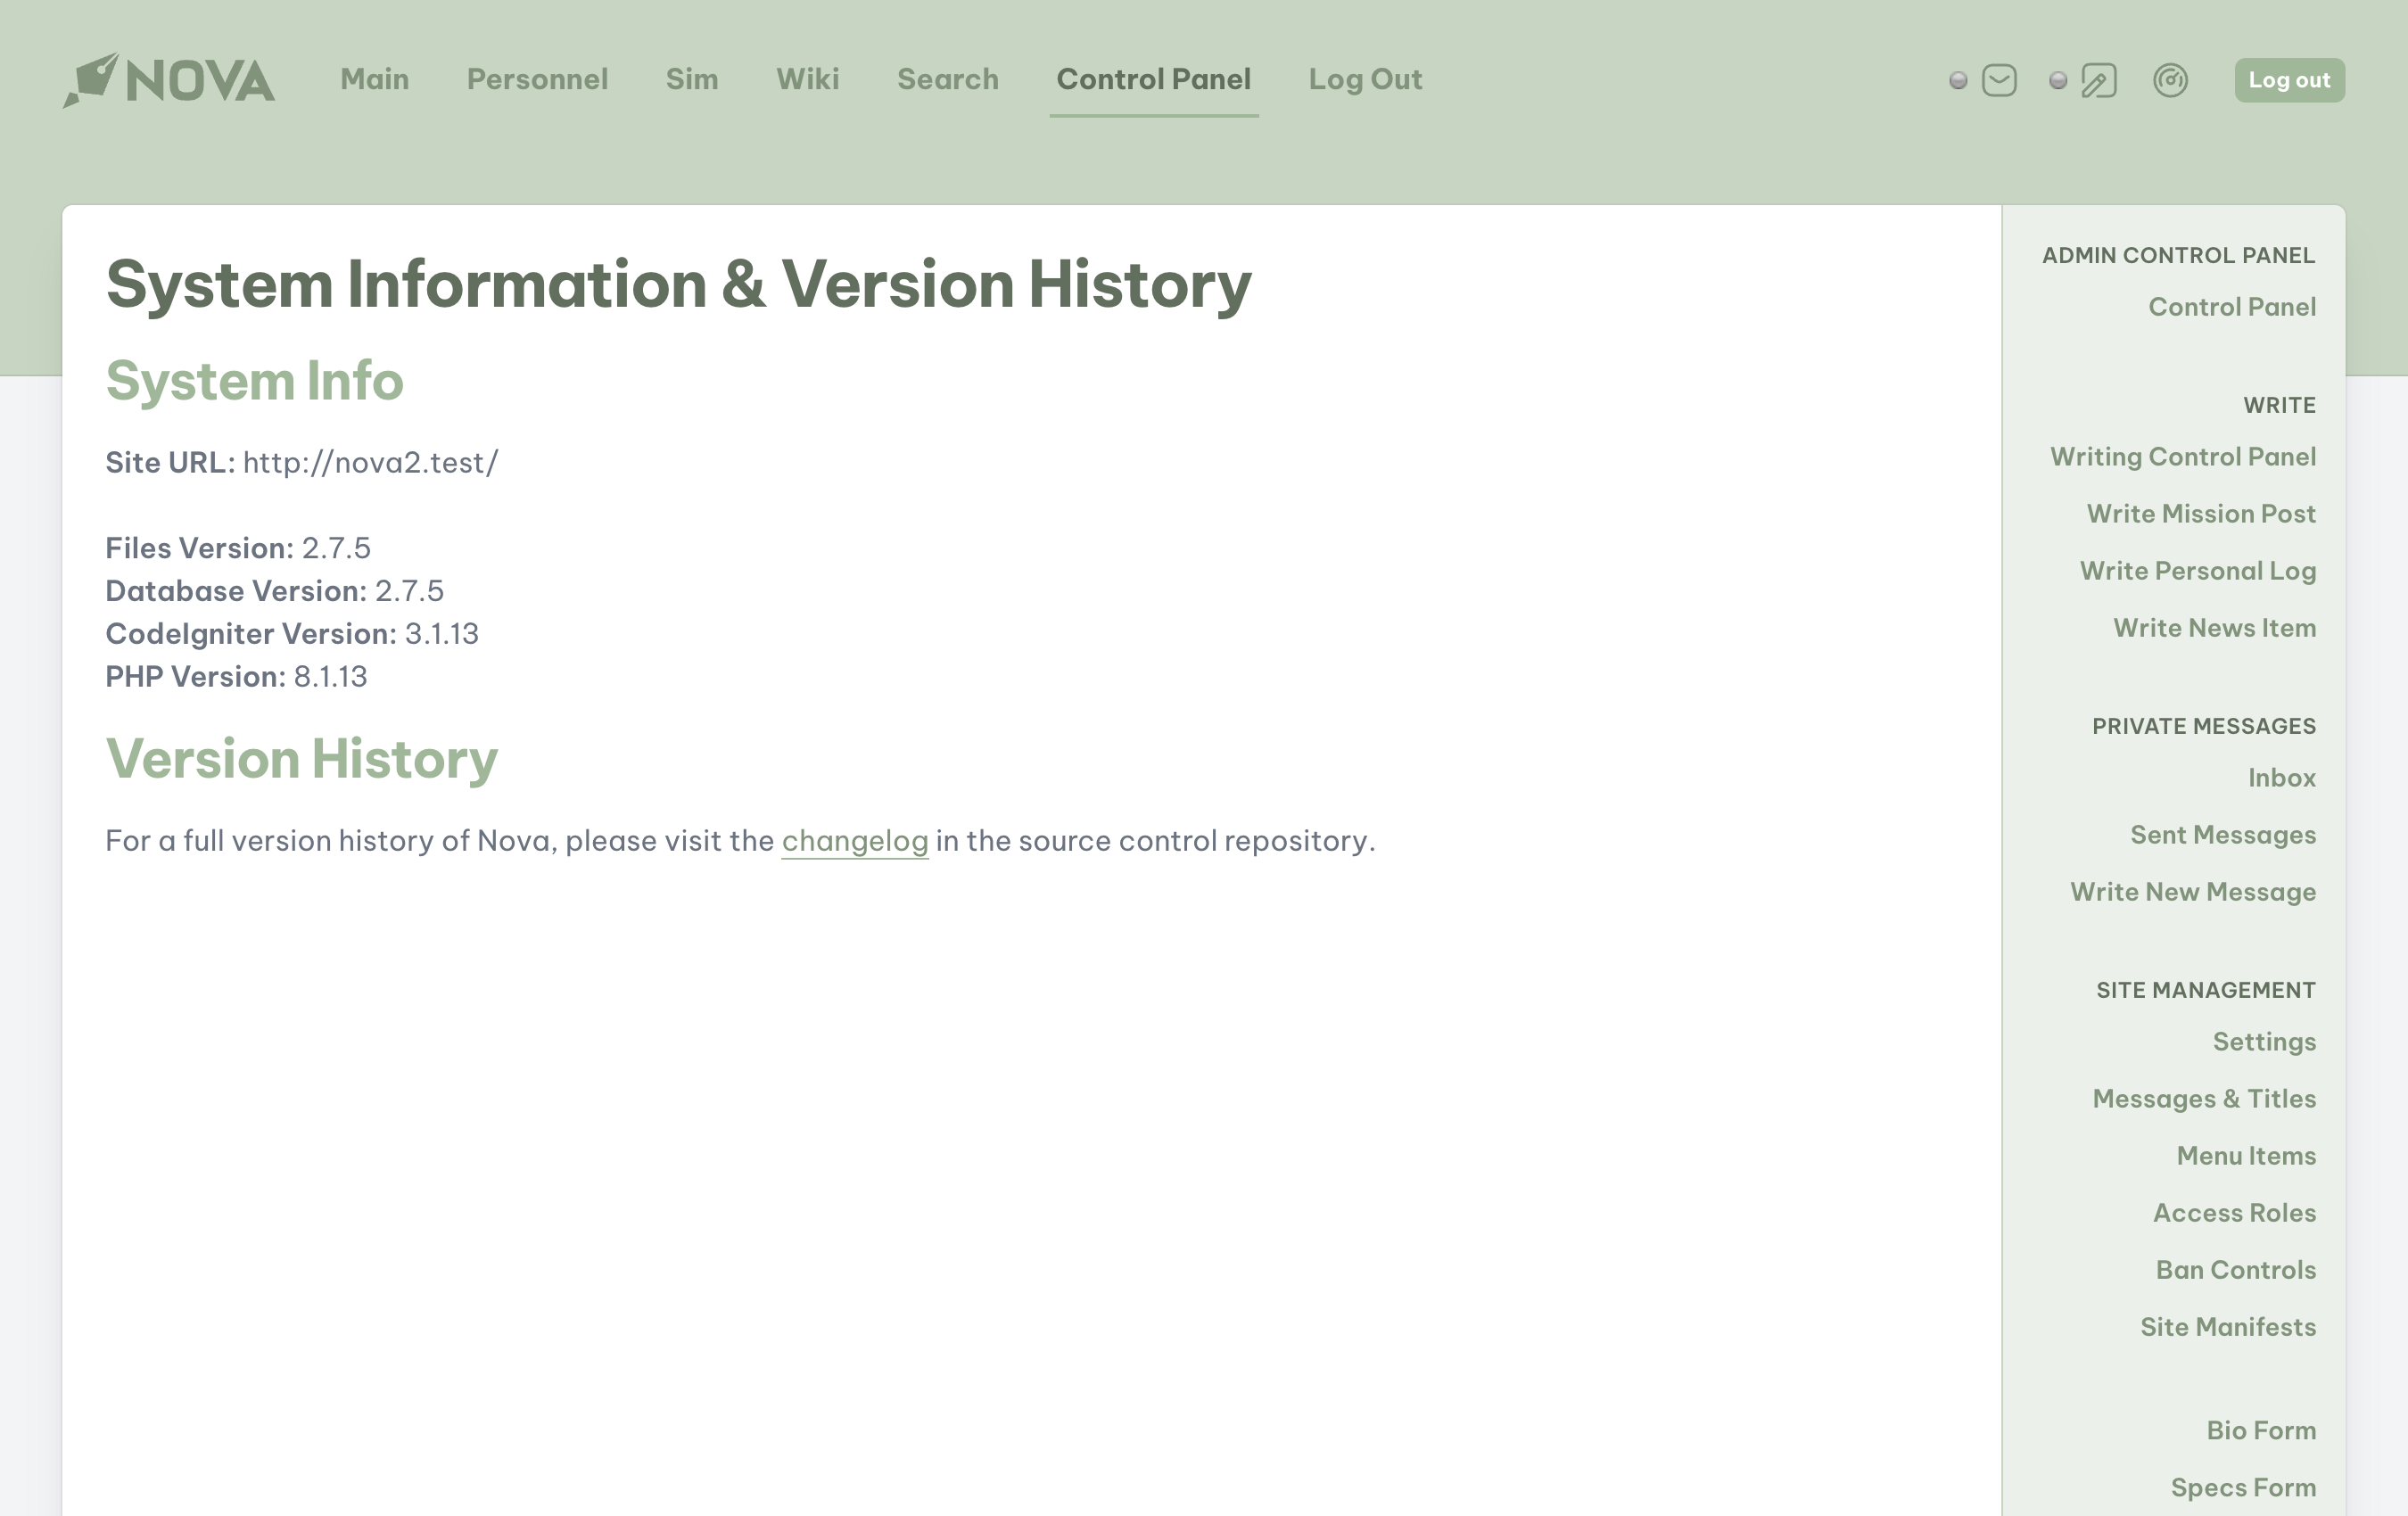Expand Ban Controls sidebar option
Viewport: 2408px width, 1516px height.
pyautogui.click(x=2235, y=1270)
